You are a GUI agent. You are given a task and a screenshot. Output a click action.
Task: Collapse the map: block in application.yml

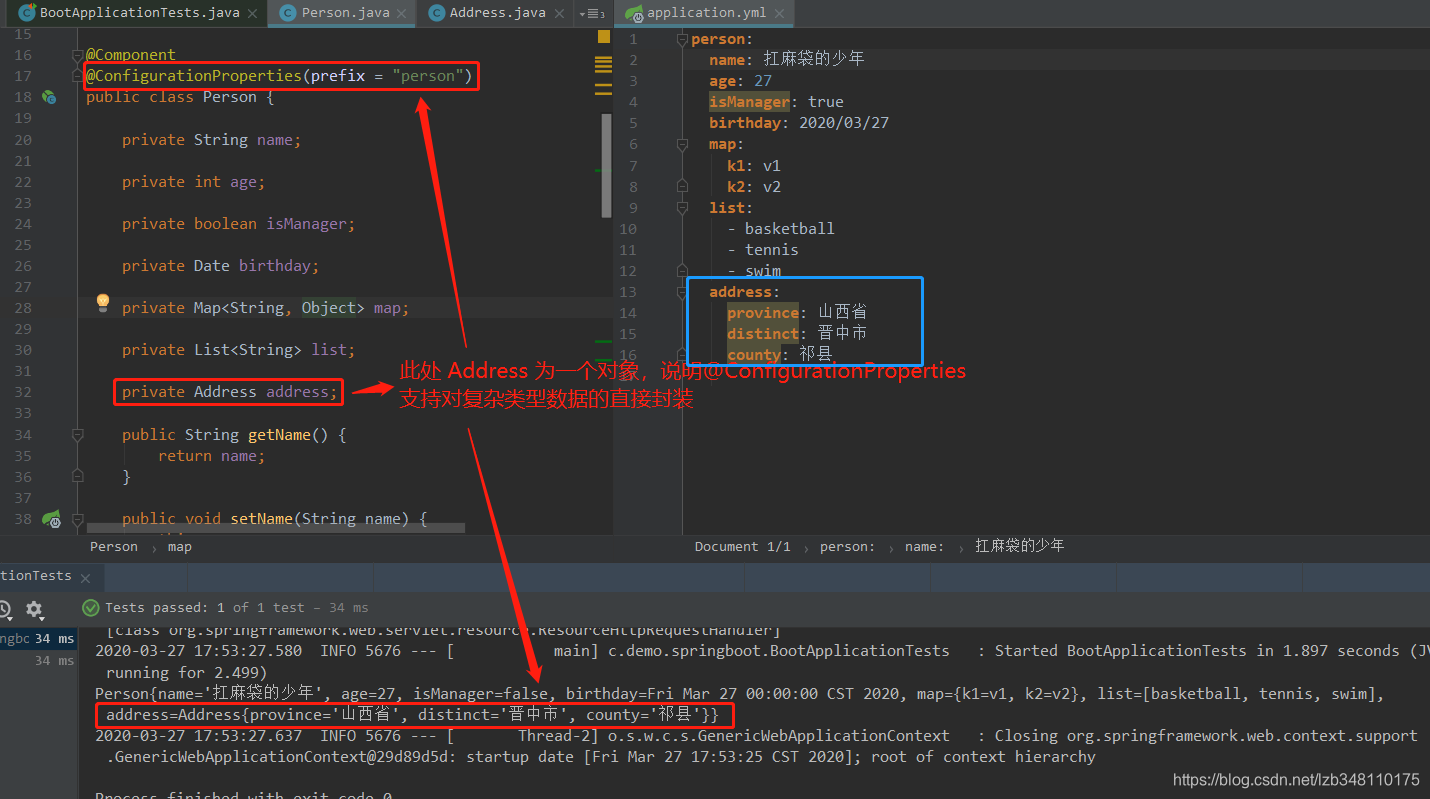683,145
